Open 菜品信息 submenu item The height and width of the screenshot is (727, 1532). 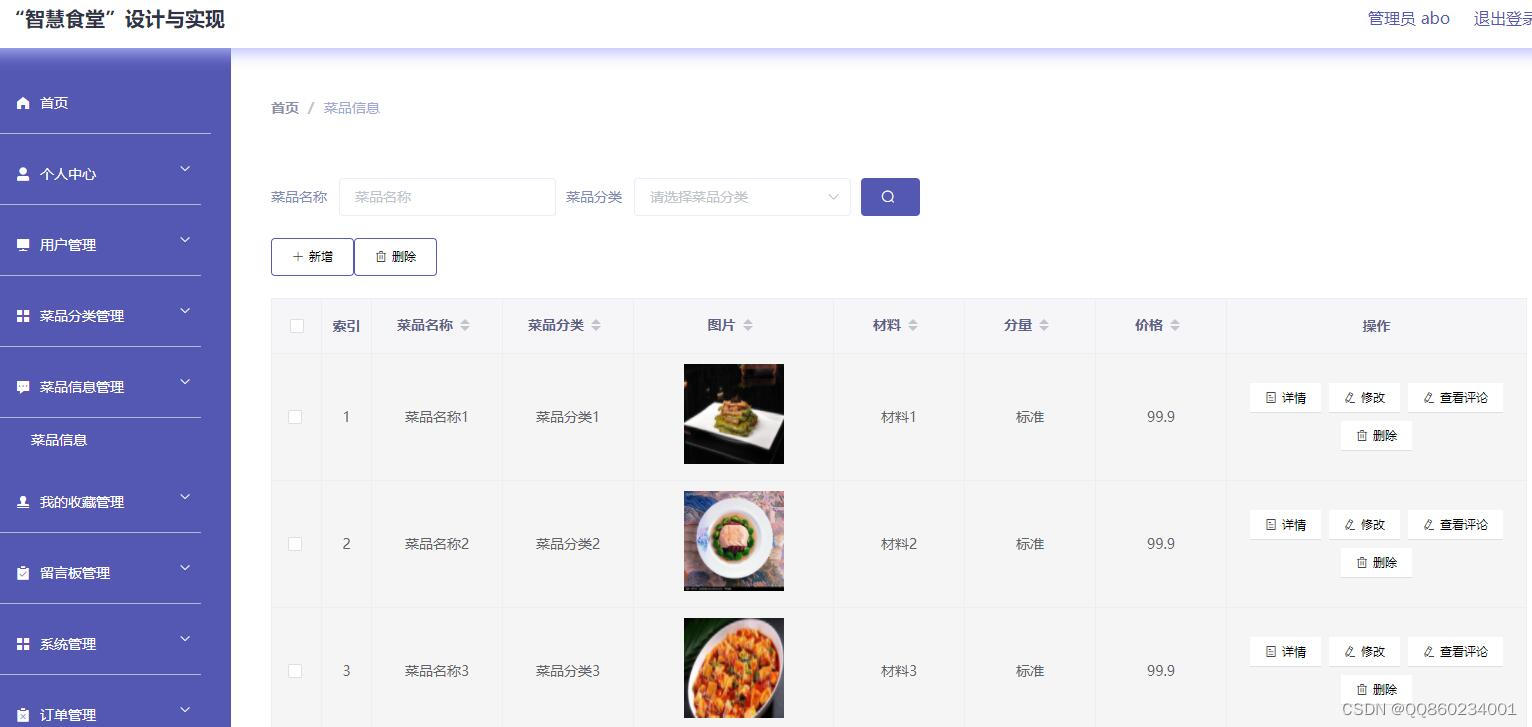pyautogui.click(x=59, y=439)
